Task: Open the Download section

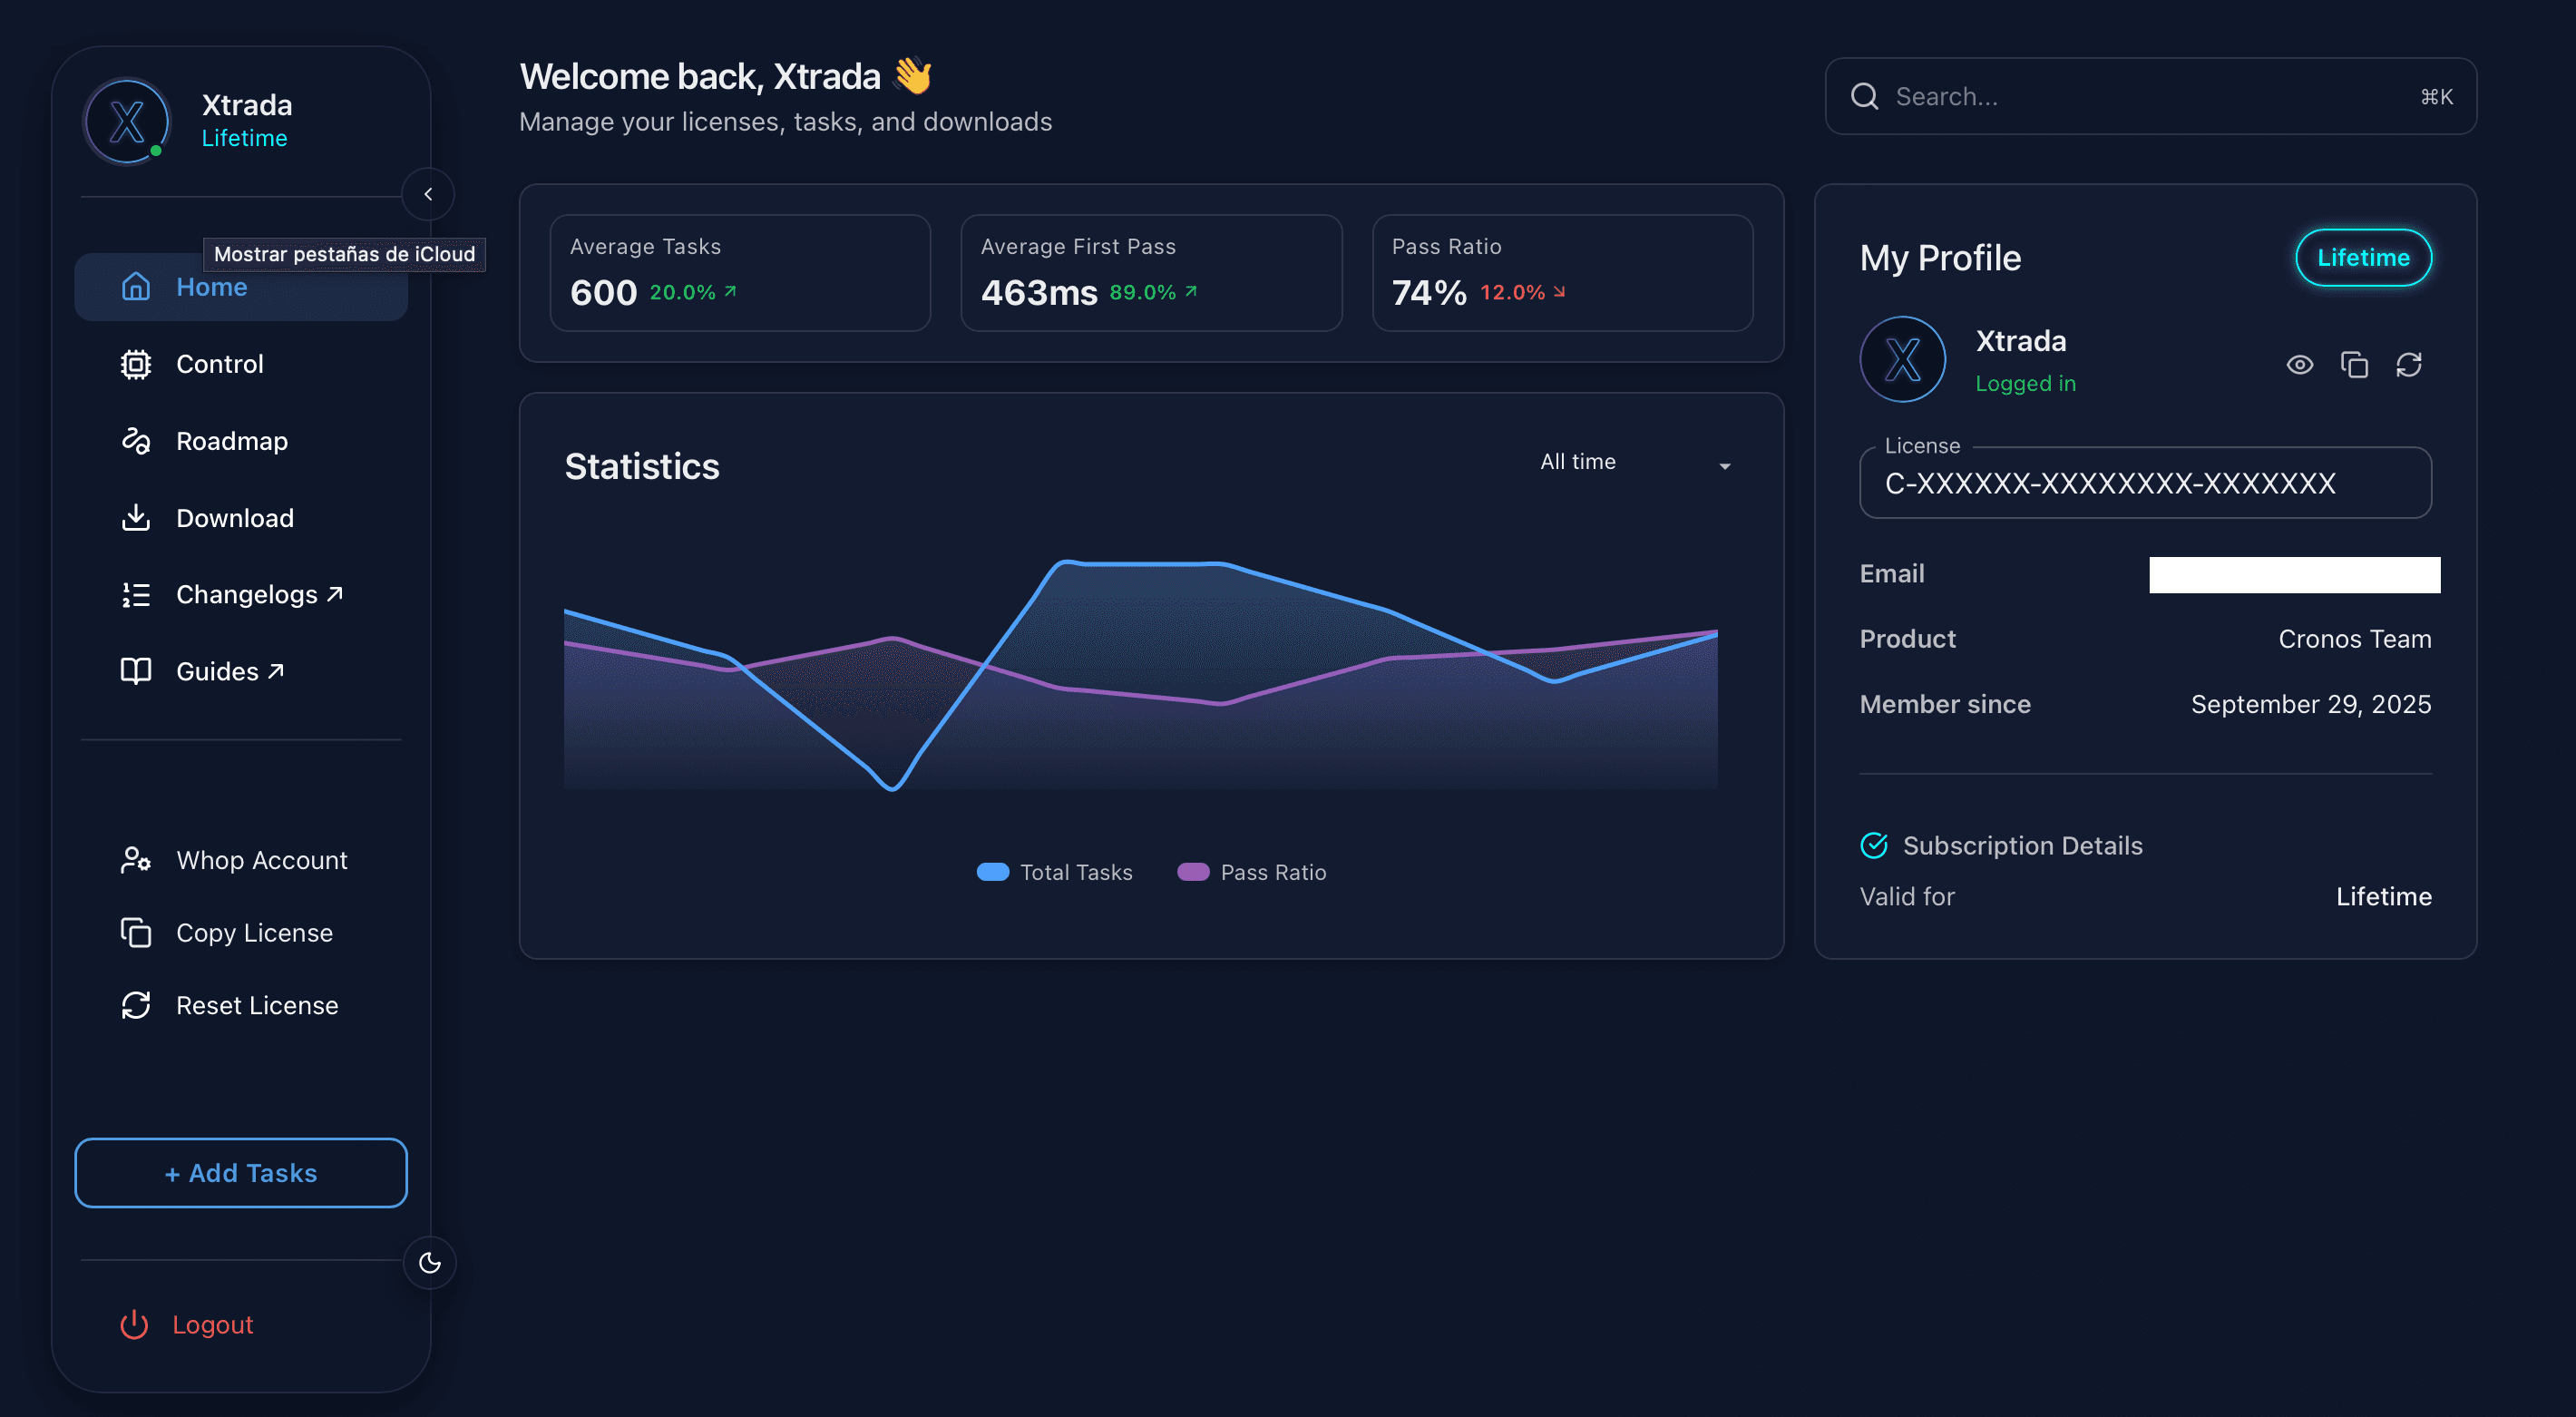Action: tap(234, 517)
